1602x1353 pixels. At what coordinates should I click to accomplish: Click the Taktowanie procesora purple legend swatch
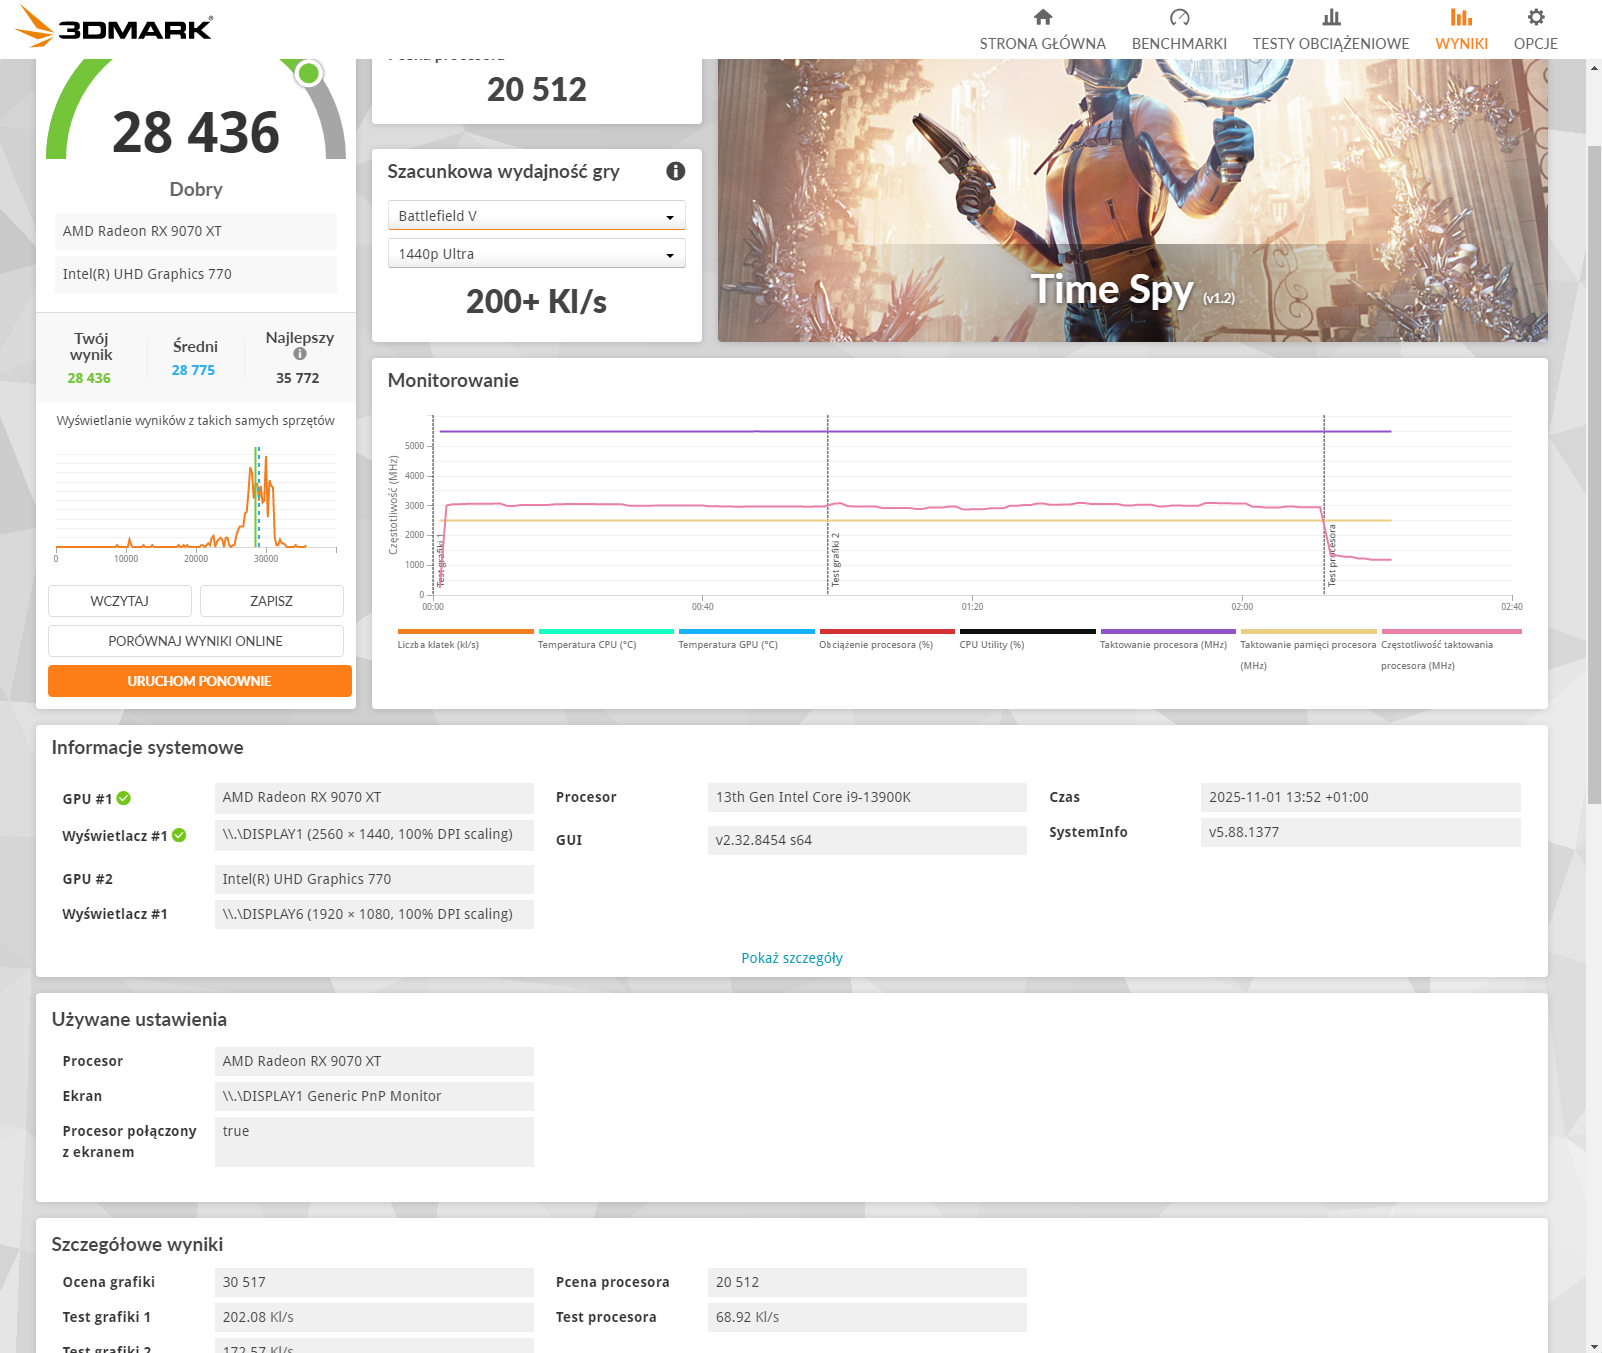coord(1167,632)
